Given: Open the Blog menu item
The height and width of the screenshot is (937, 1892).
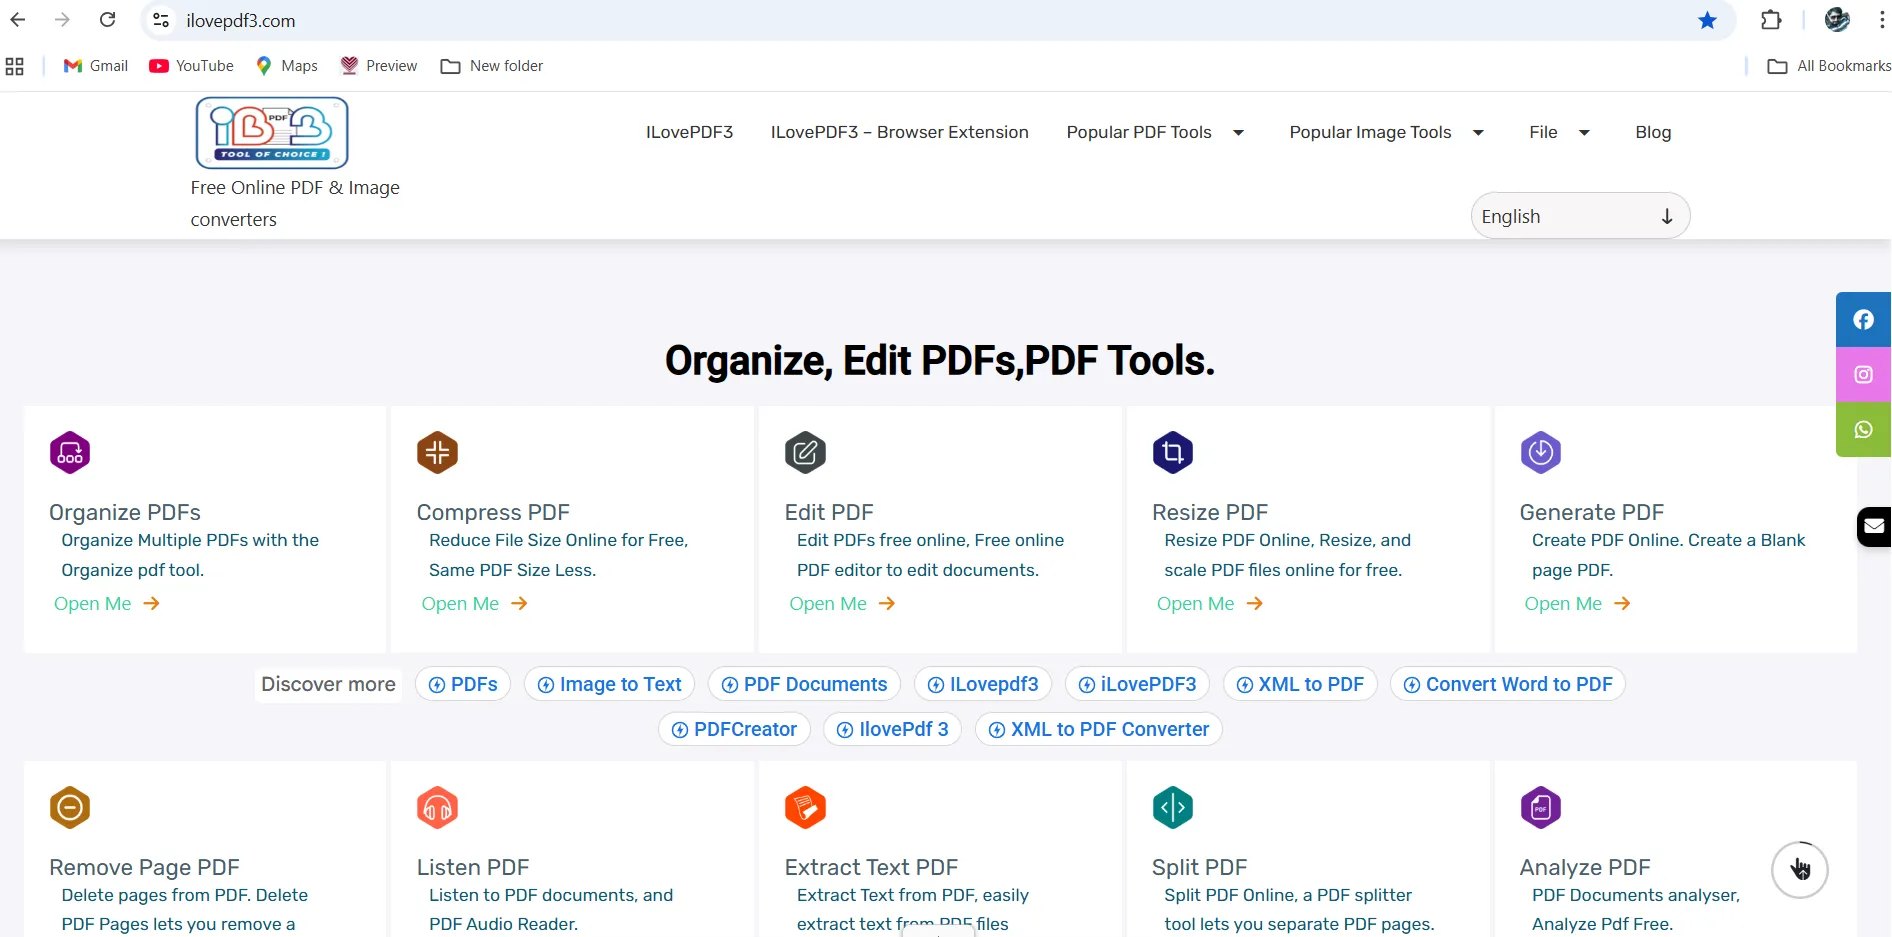Looking at the screenshot, I should [x=1653, y=132].
